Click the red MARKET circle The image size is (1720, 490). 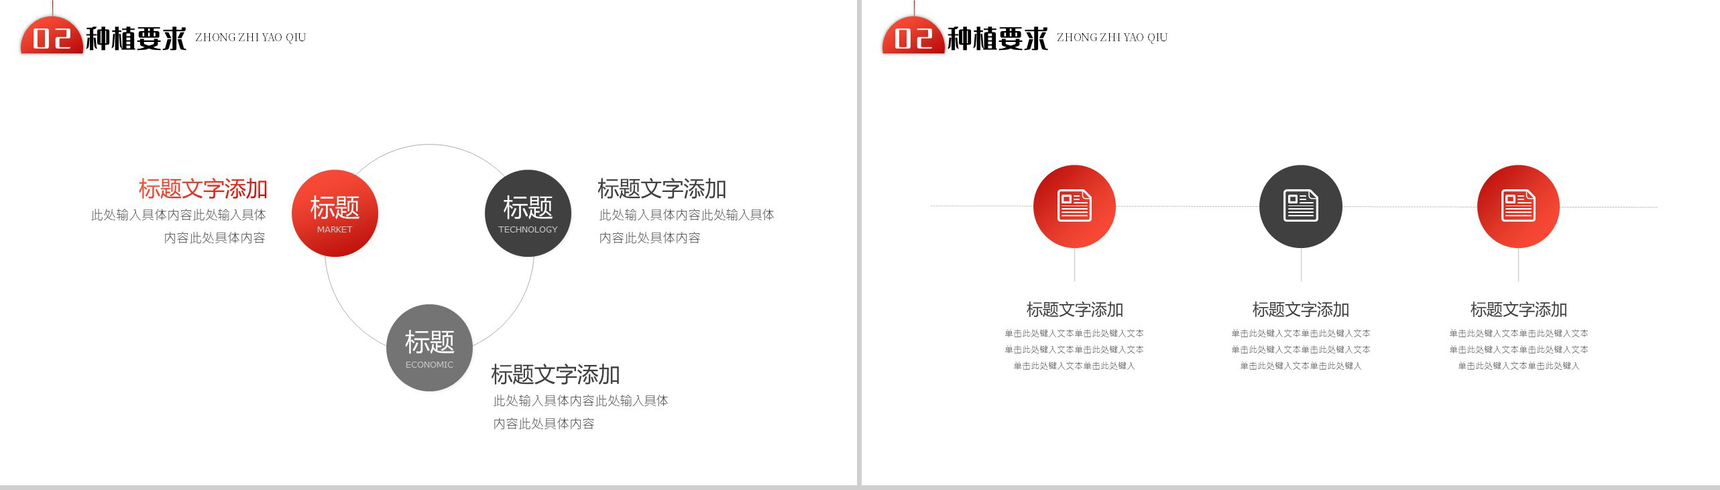pyautogui.click(x=335, y=213)
